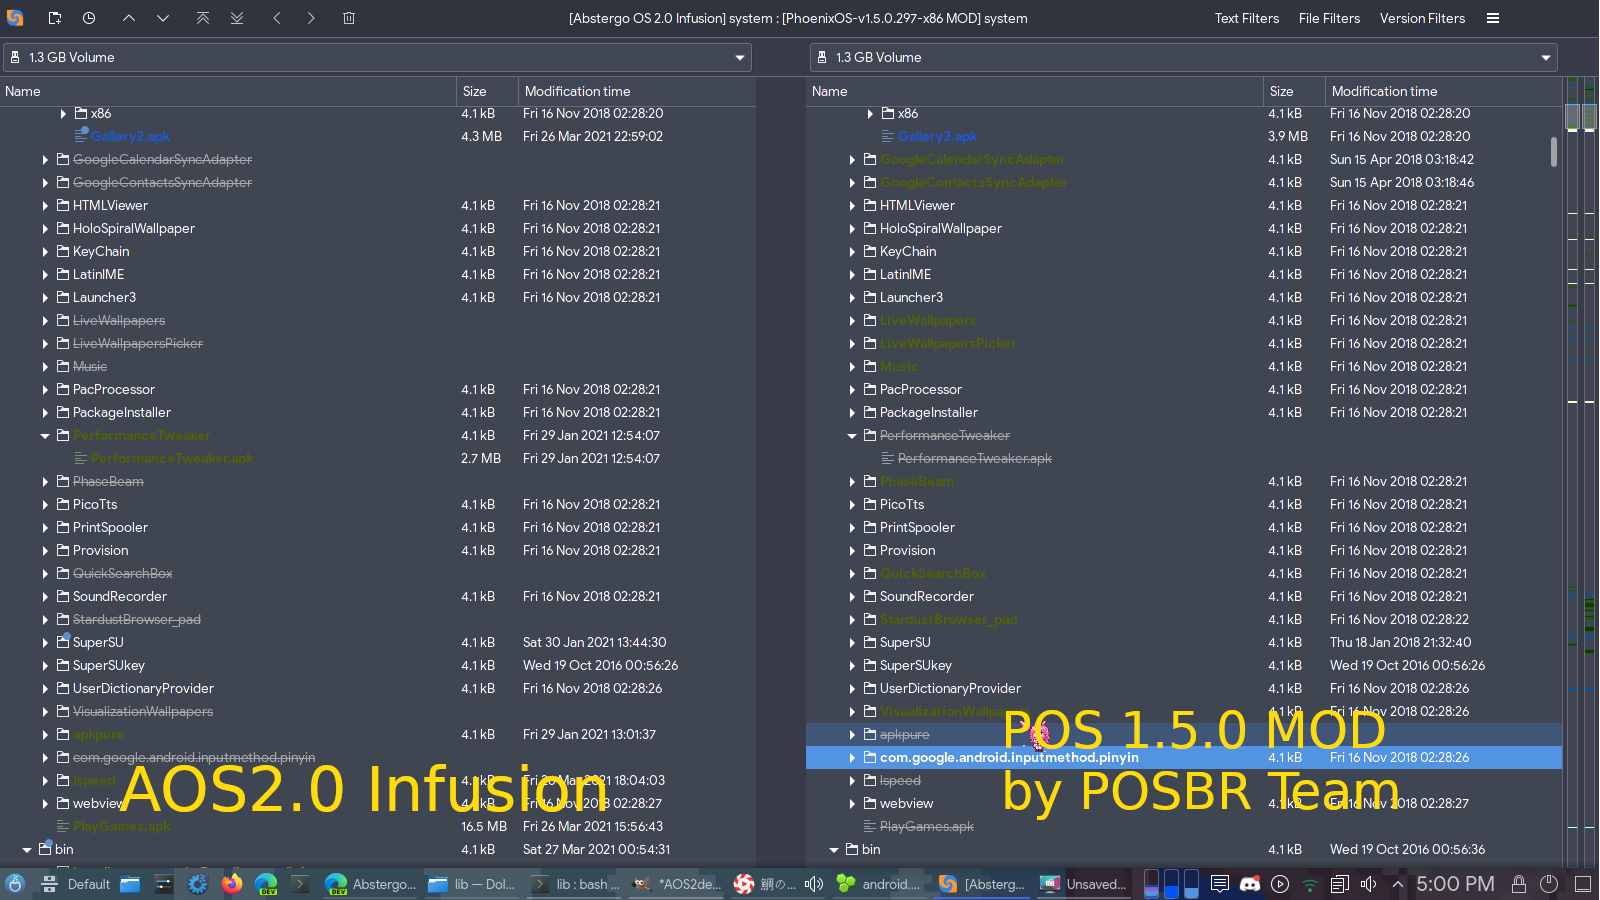Sort left pane by Size column header

pos(487,91)
